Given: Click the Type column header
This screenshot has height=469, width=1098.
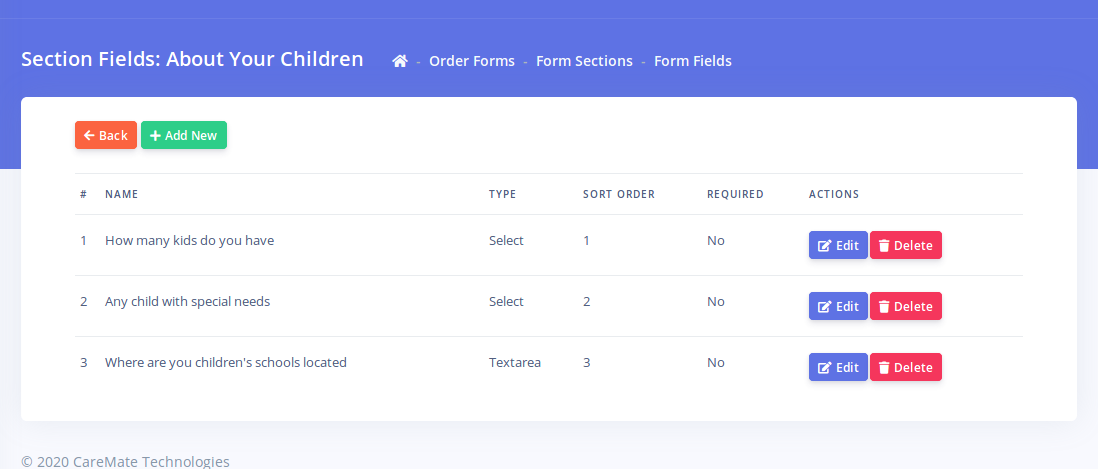Looking at the screenshot, I should [502, 194].
